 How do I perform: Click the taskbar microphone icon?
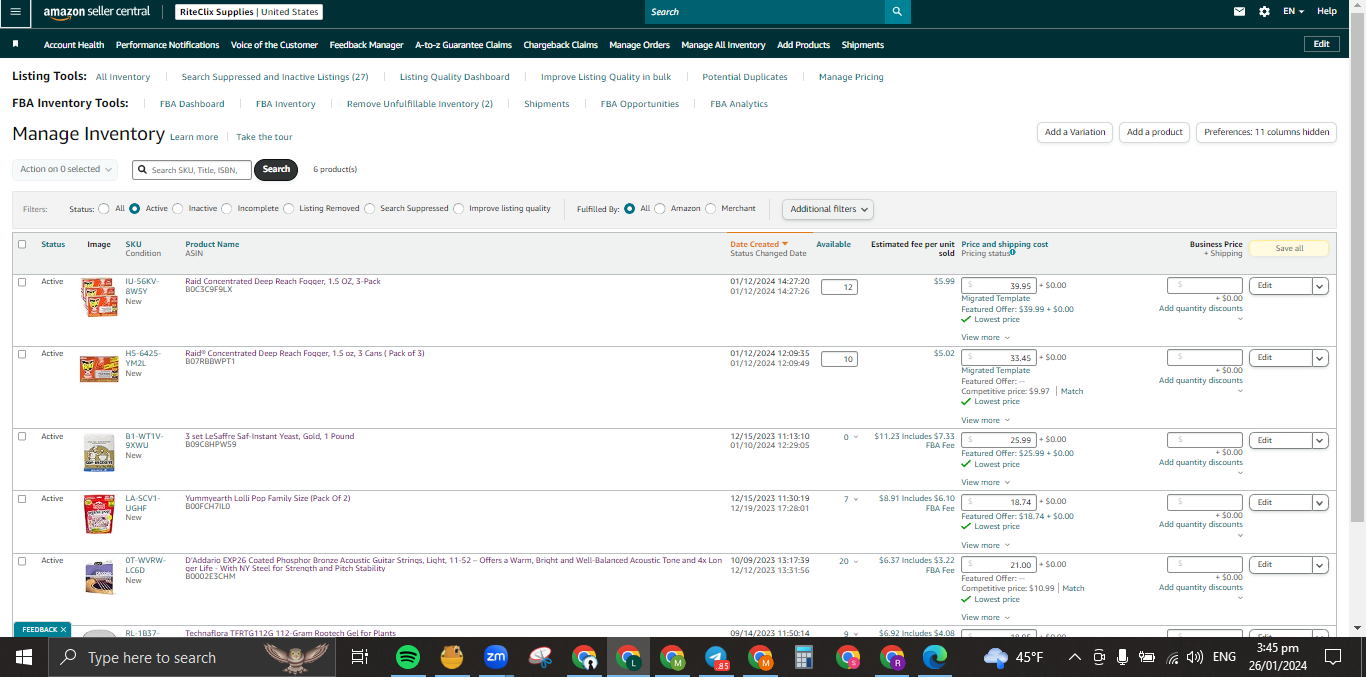(1123, 657)
